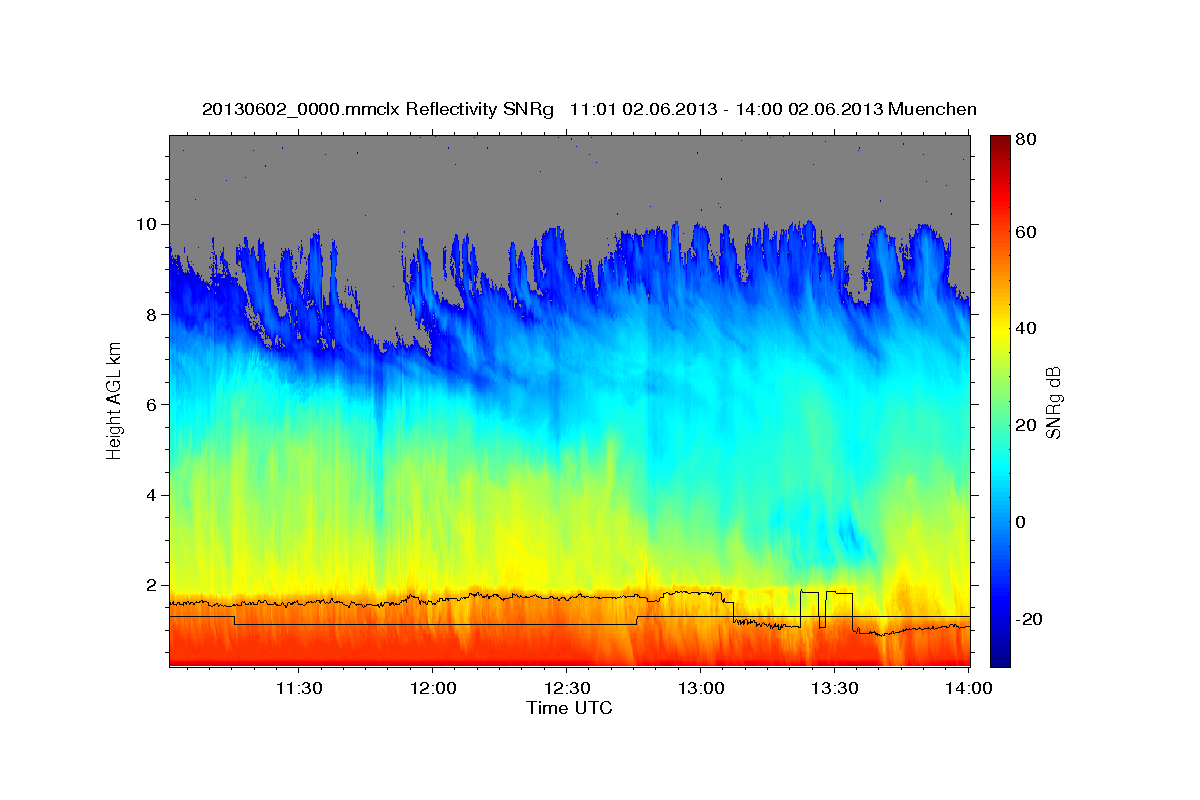The image size is (1200, 800).
Task: Click the 'SNRg dB' colorbar label
Action: [x=1053, y=401]
